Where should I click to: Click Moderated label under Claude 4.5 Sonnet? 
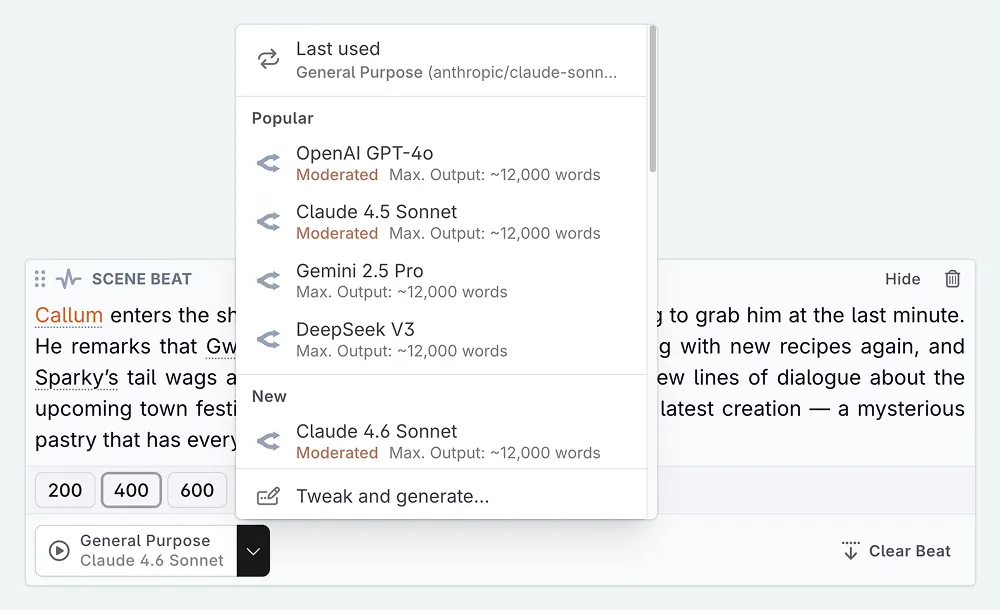[337, 234]
